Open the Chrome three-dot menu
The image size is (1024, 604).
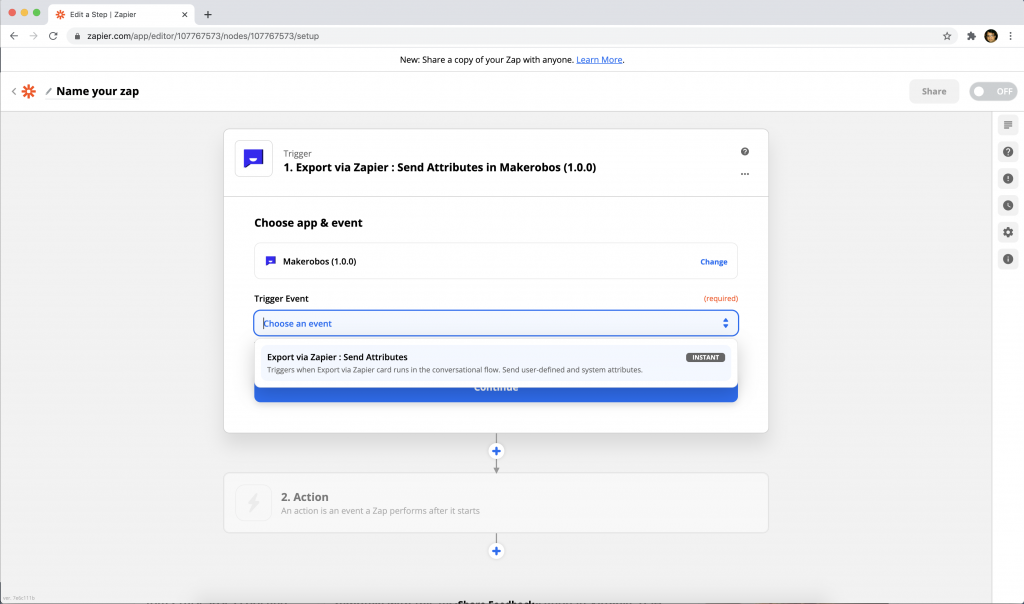pos(1010,36)
